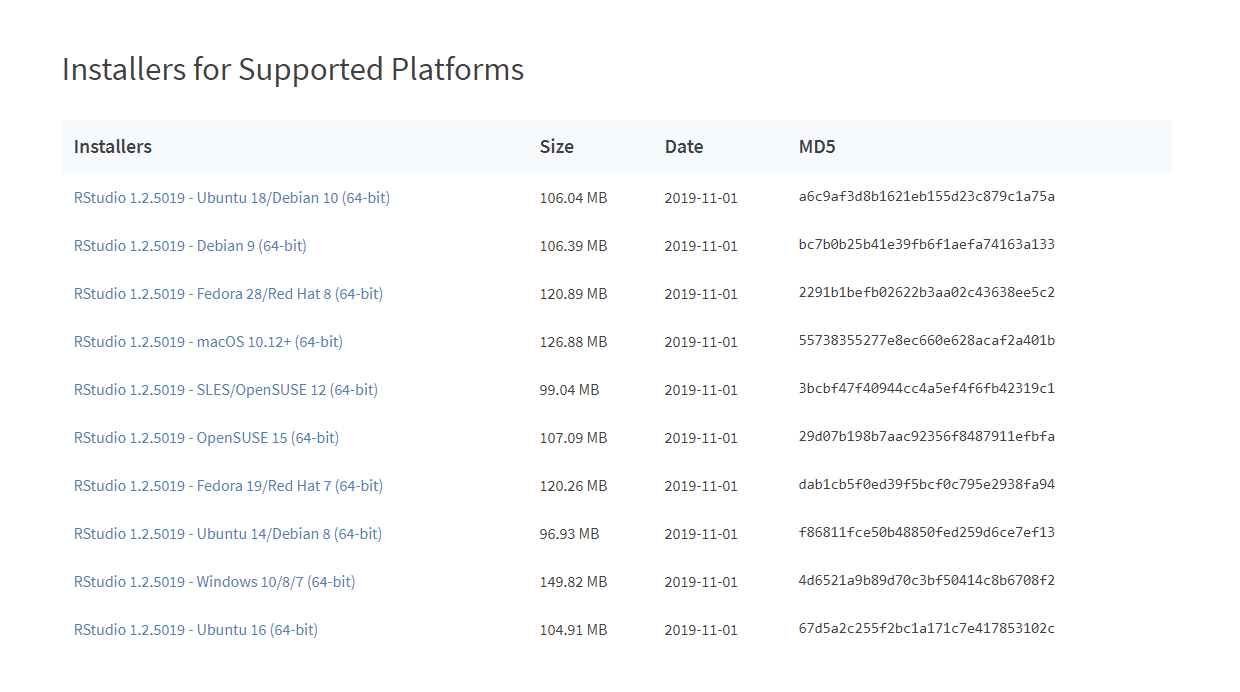Screen dimensions: 1240x692
Task: Select the date in the macOS 10.12+ row
Action: click(701, 342)
